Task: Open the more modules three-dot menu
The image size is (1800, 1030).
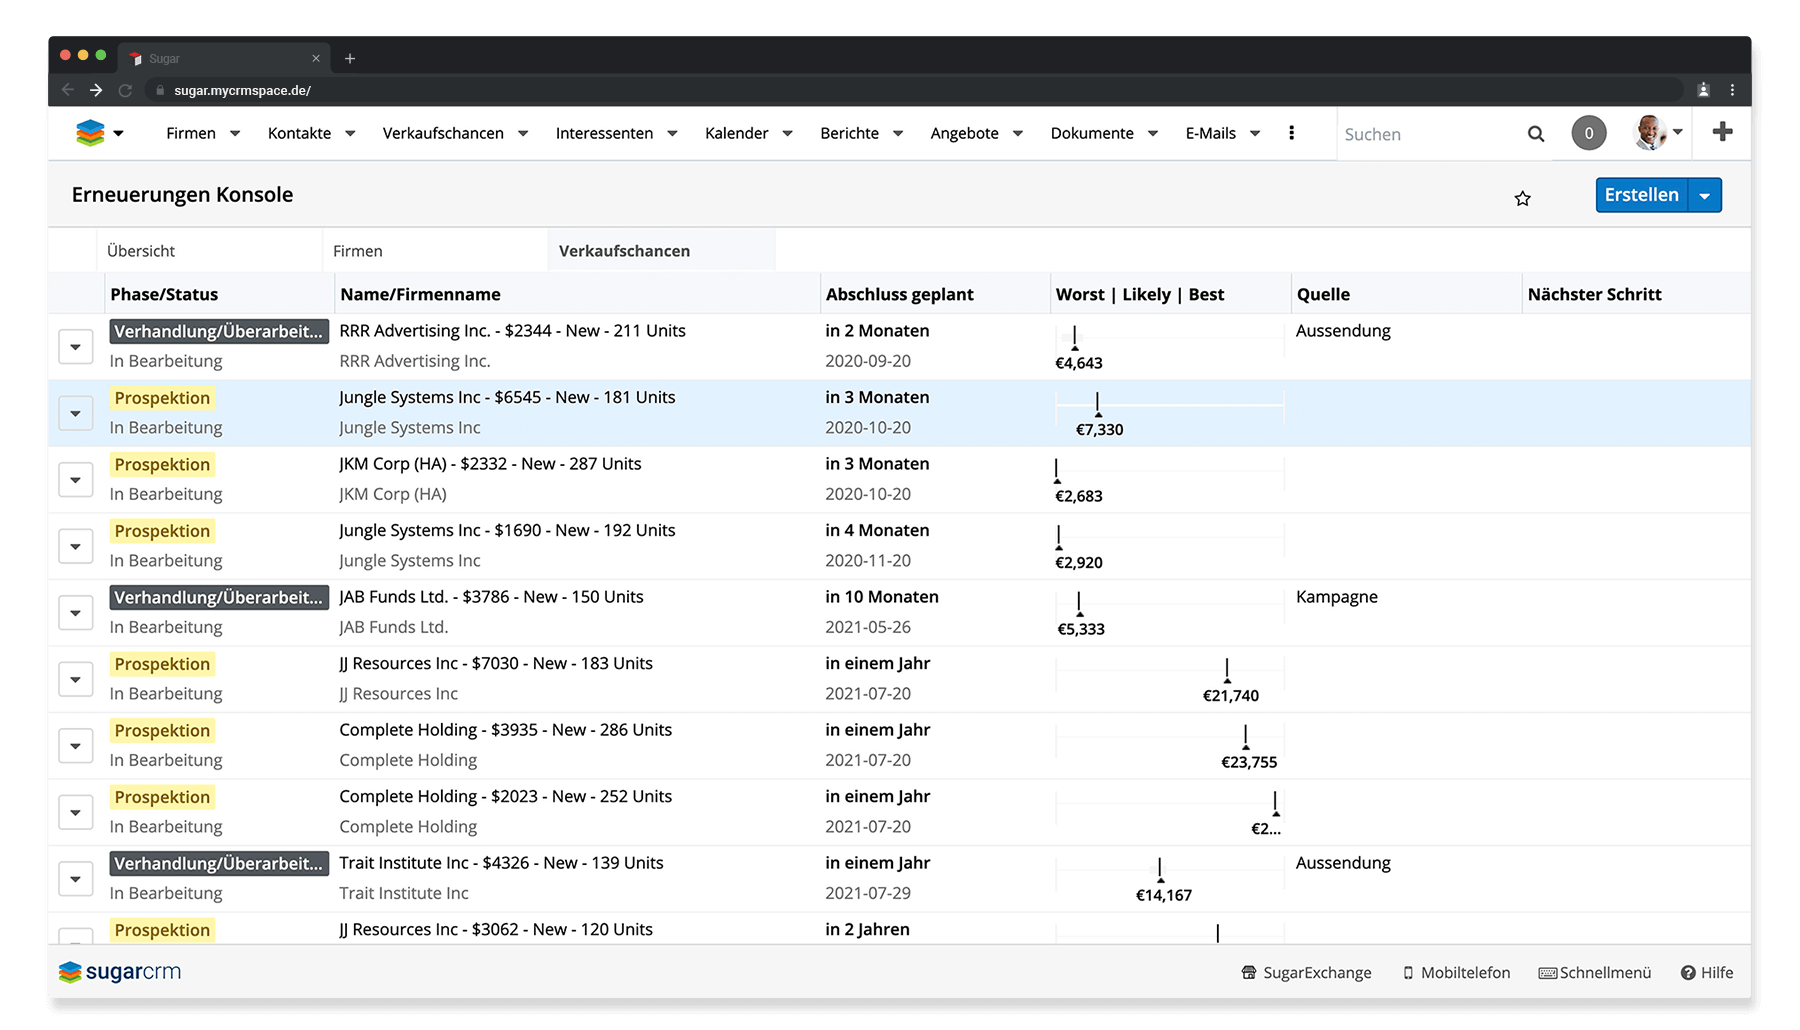Action: [x=1291, y=133]
